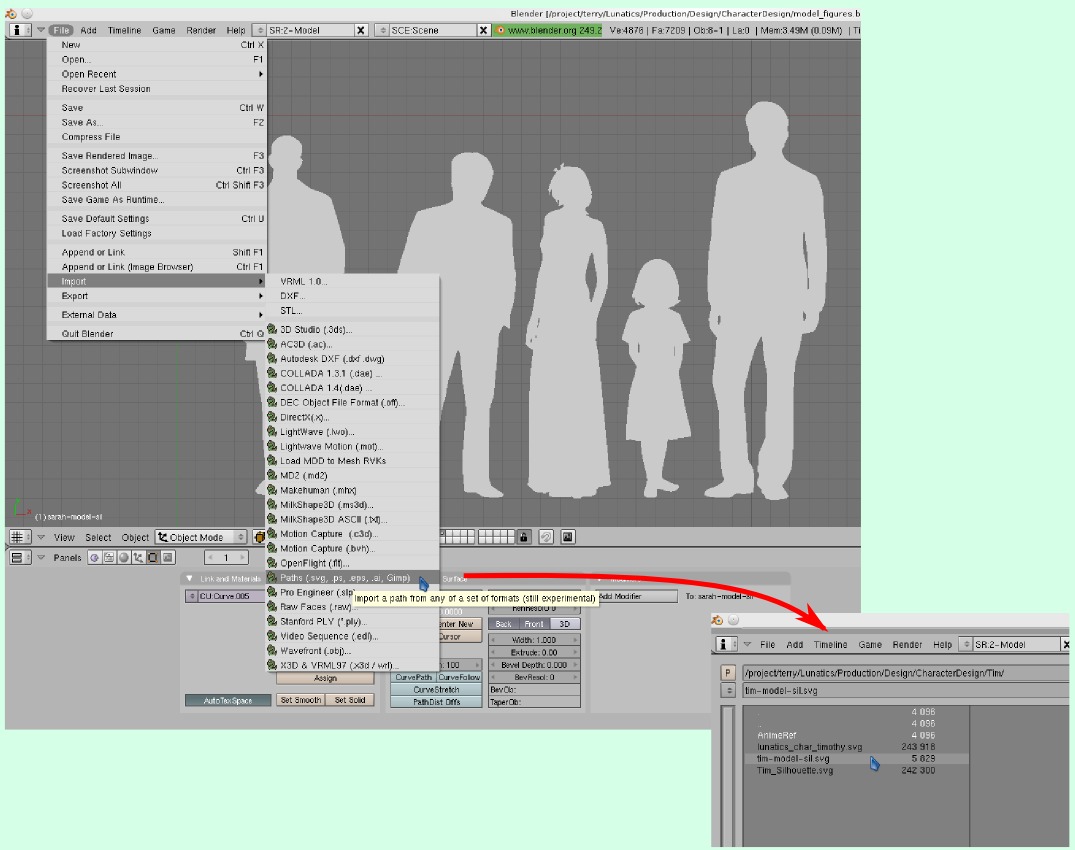Click the Set Smooth button

(x=301, y=700)
